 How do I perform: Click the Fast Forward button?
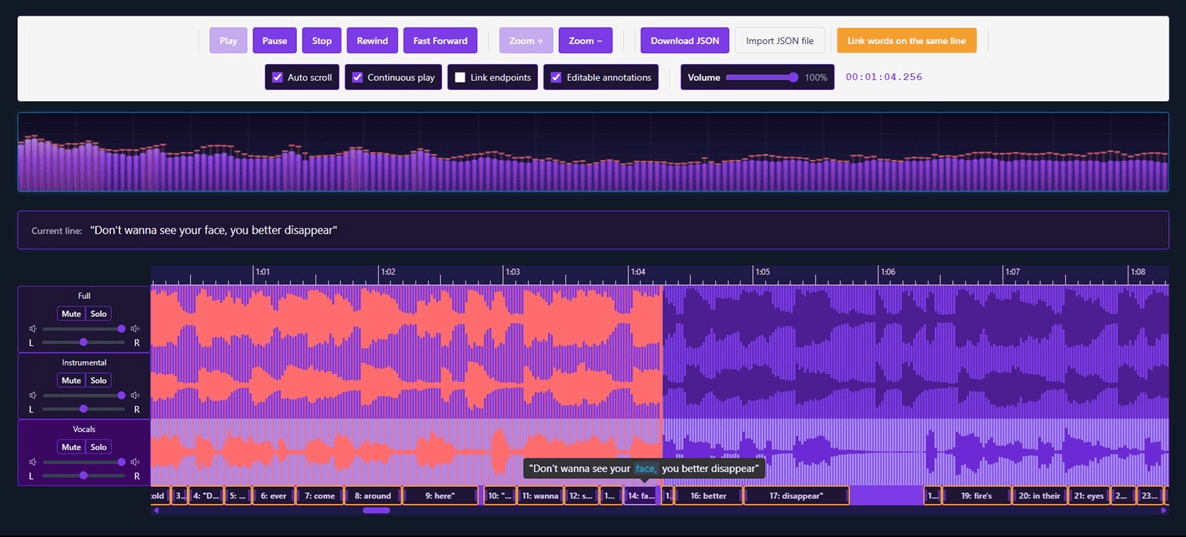(440, 41)
